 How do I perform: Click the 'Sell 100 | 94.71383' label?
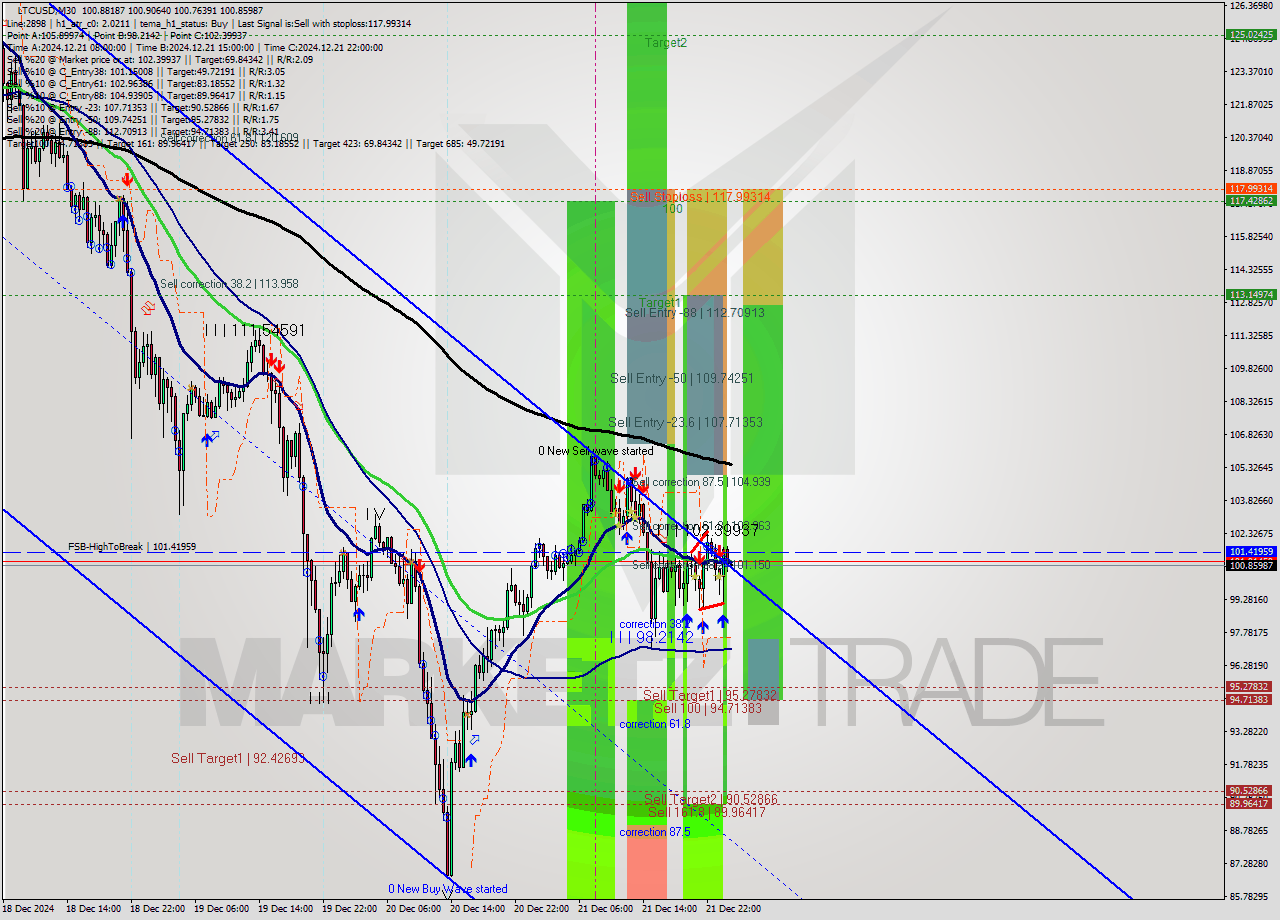(708, 708)
